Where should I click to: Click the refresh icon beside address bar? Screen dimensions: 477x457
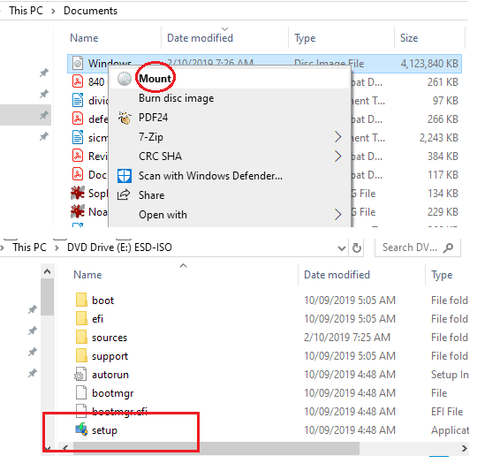coord(357,248)
